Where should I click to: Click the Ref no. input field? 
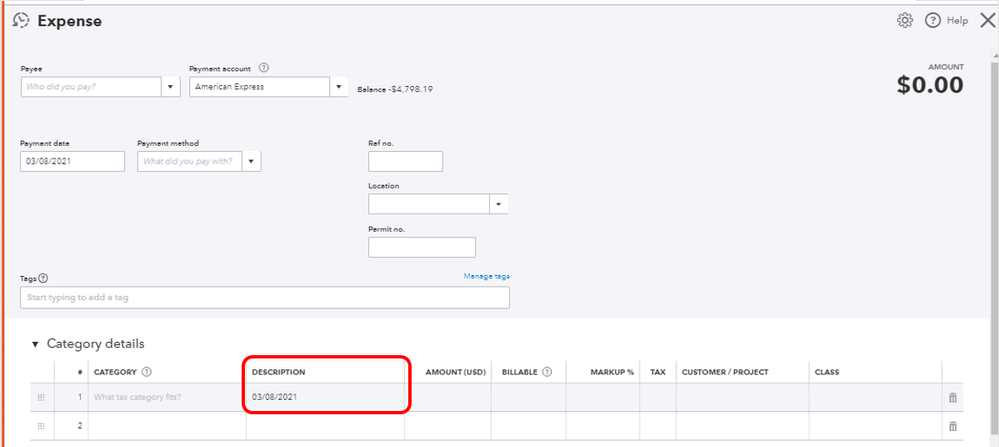point(405,161)
